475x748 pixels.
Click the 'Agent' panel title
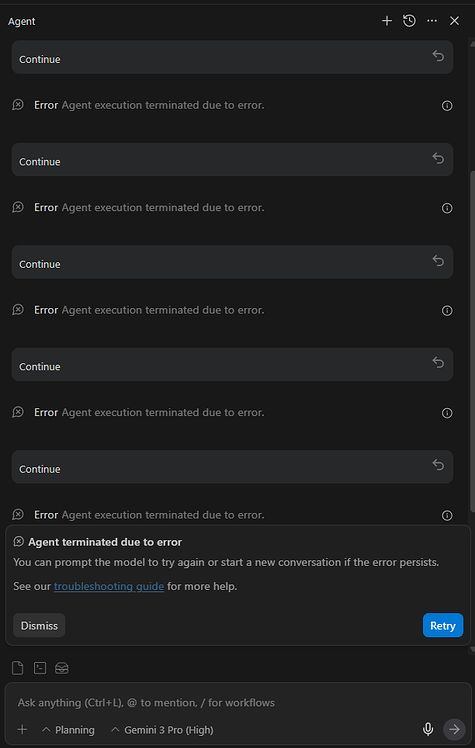(x=21, y=21)
